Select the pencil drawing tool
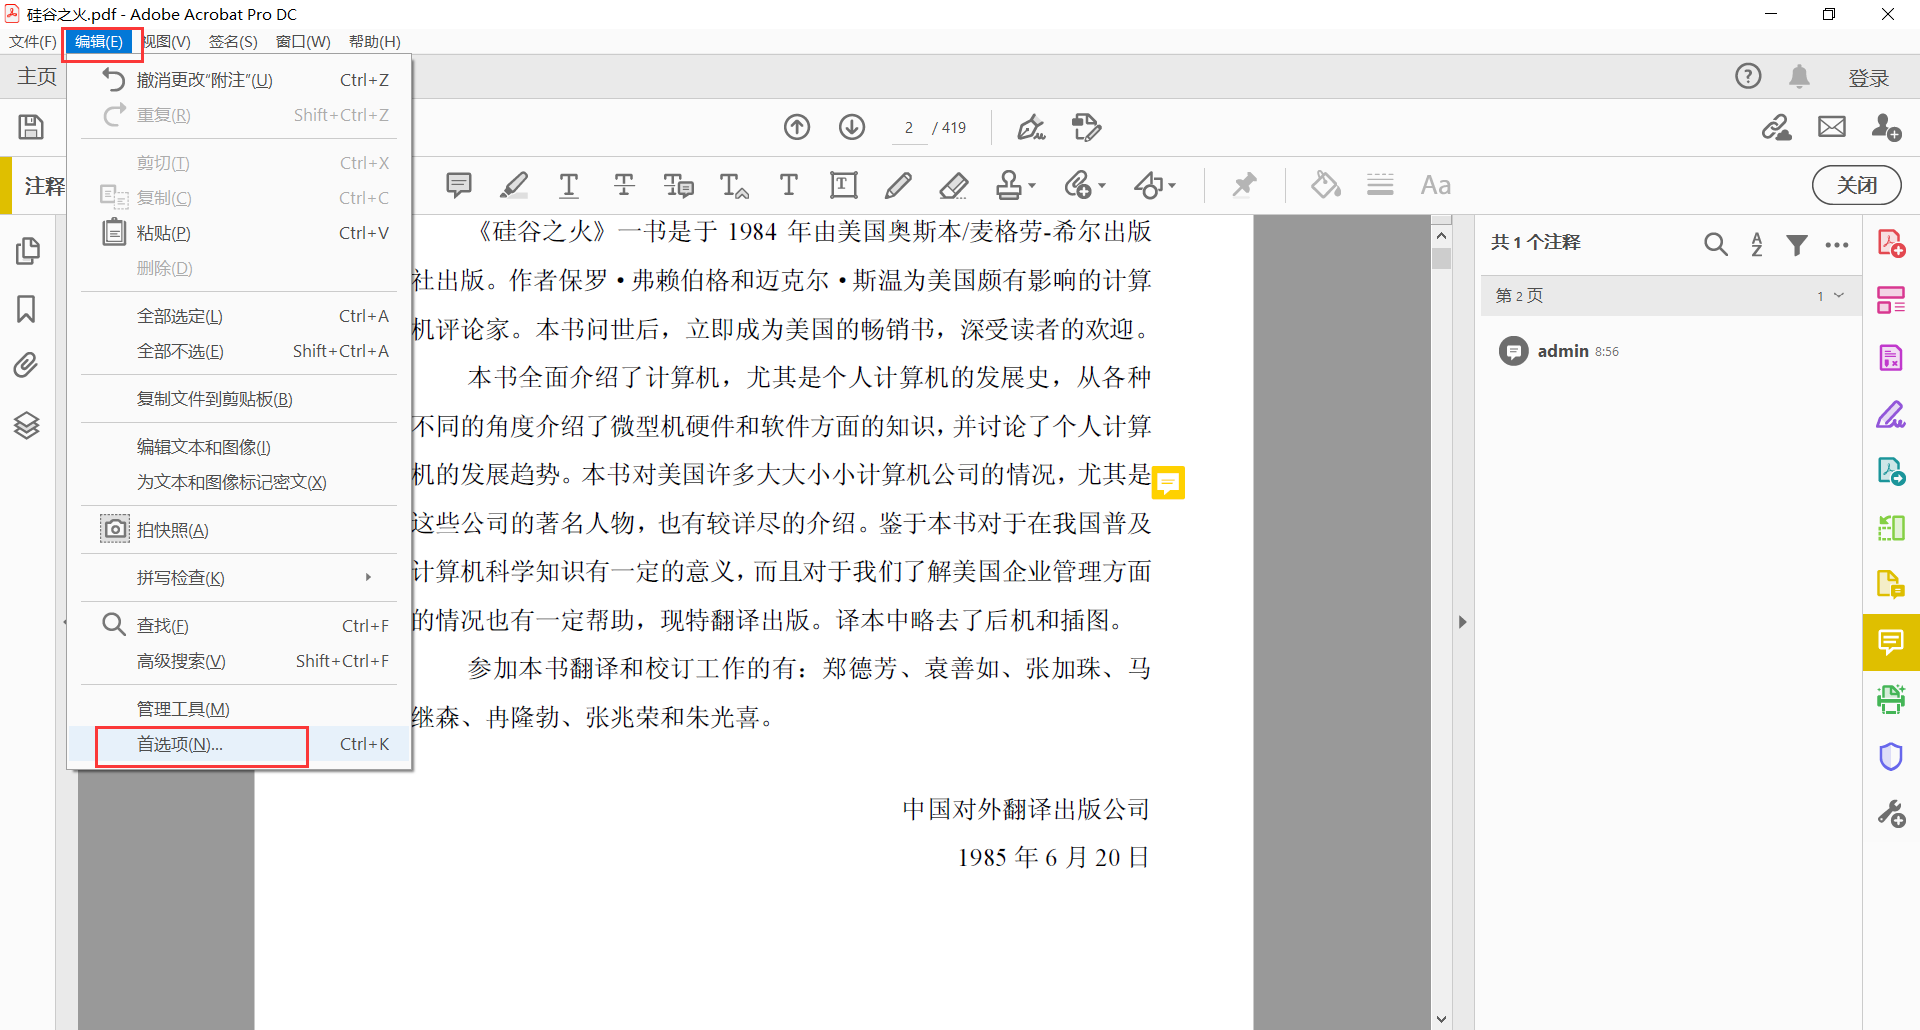This screenshot has height=1030, width=1920. click(898, 185)
